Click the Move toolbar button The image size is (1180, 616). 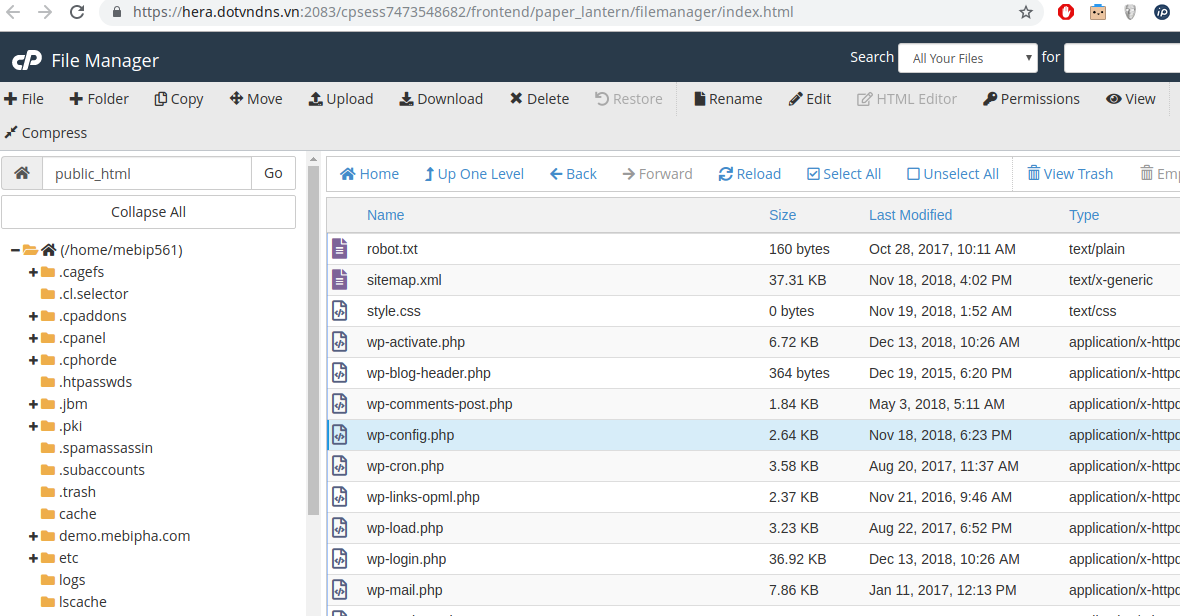[256, 99]
